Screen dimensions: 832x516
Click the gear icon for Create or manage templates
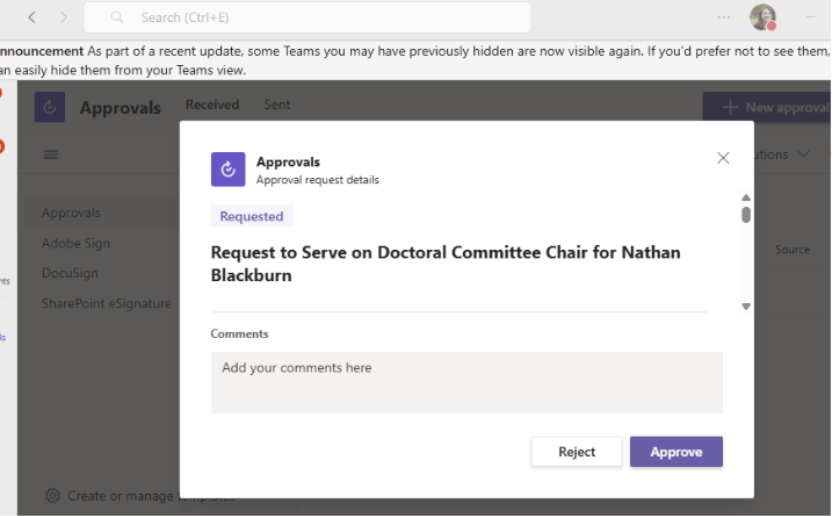[x=53, y=496]
